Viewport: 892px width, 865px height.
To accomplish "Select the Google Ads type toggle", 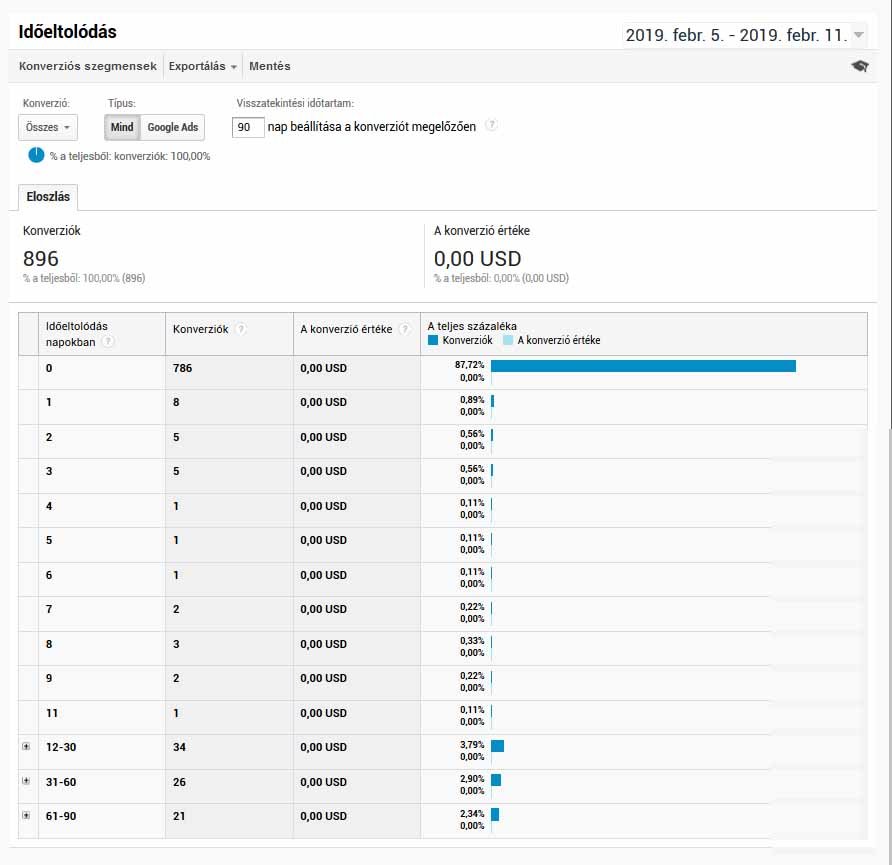I will [x=172, y=127].
